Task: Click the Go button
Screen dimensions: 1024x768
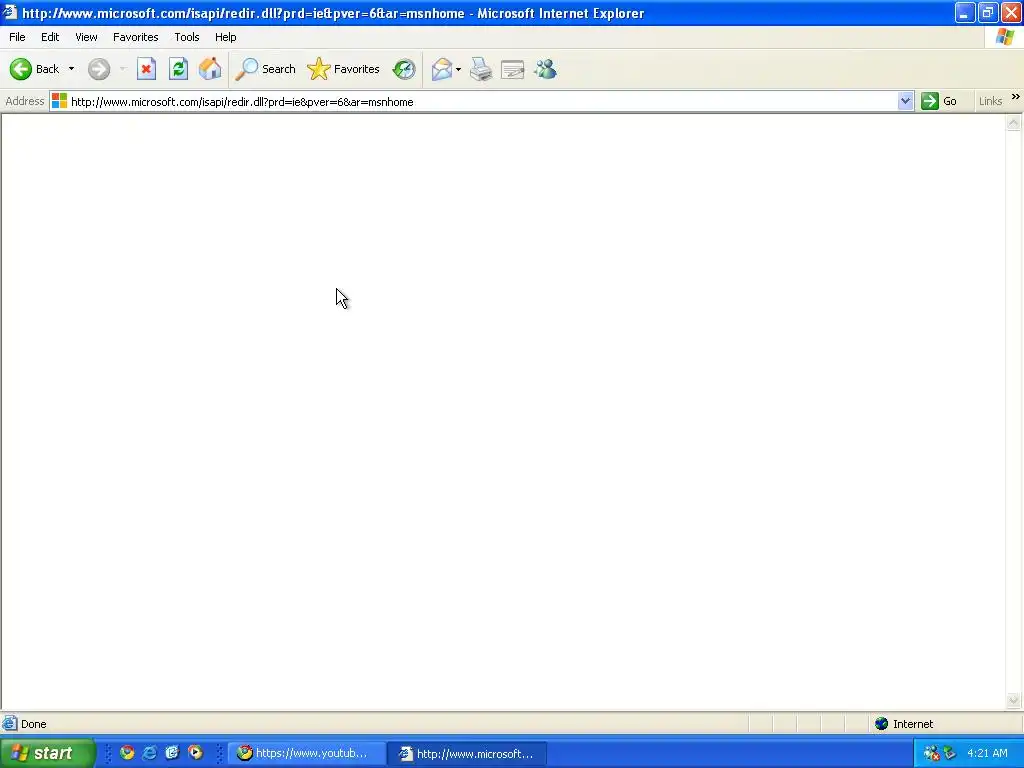Action: coord(939,101)
